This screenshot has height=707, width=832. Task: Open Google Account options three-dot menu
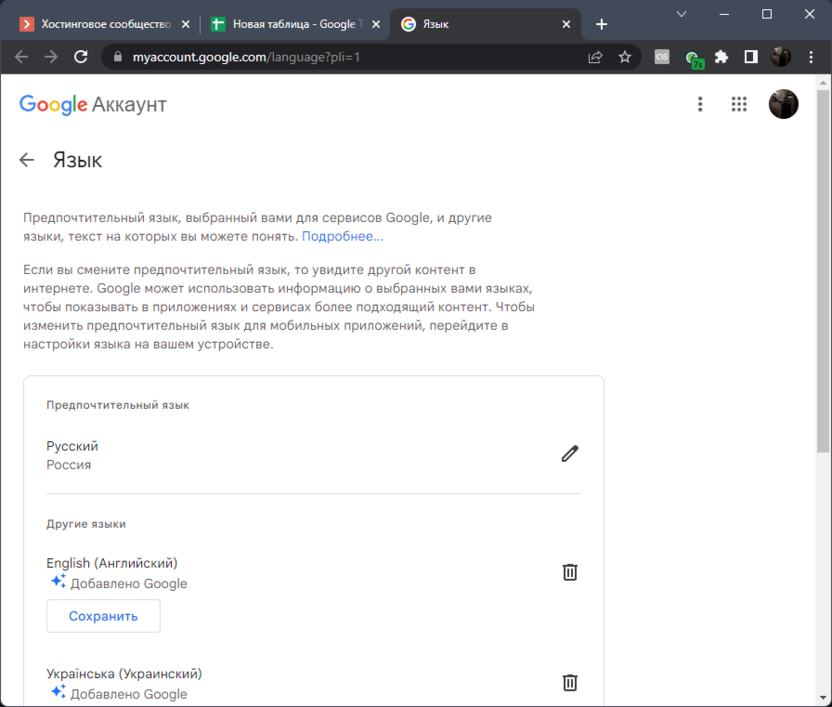pos(700,104)
